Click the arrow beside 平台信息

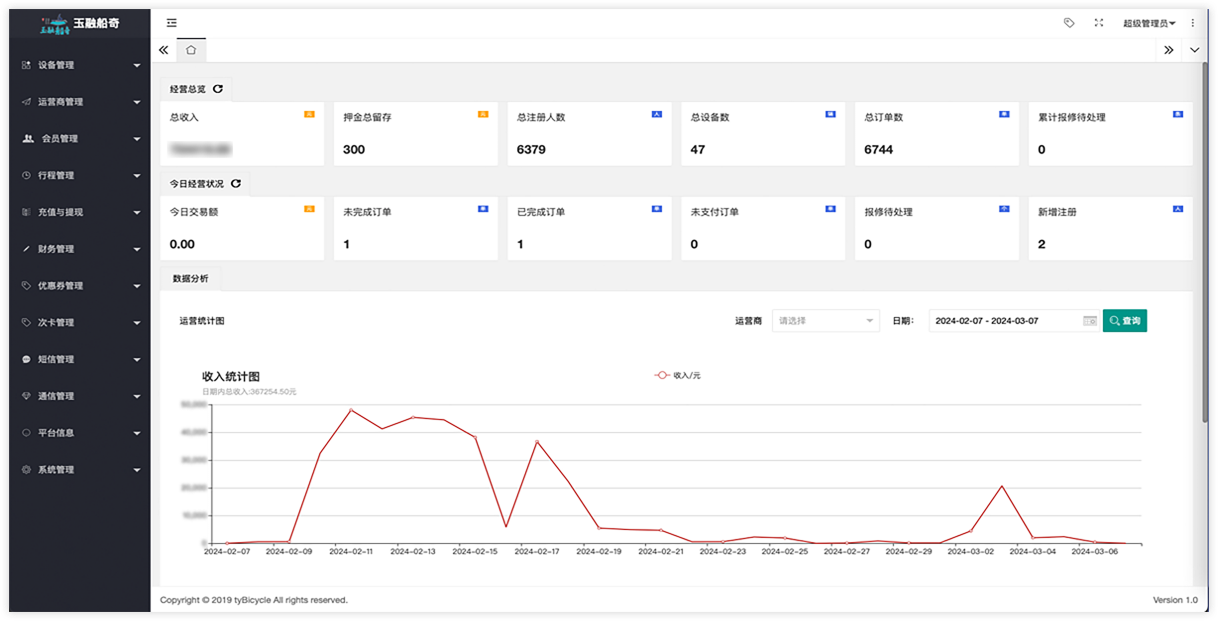137,434
